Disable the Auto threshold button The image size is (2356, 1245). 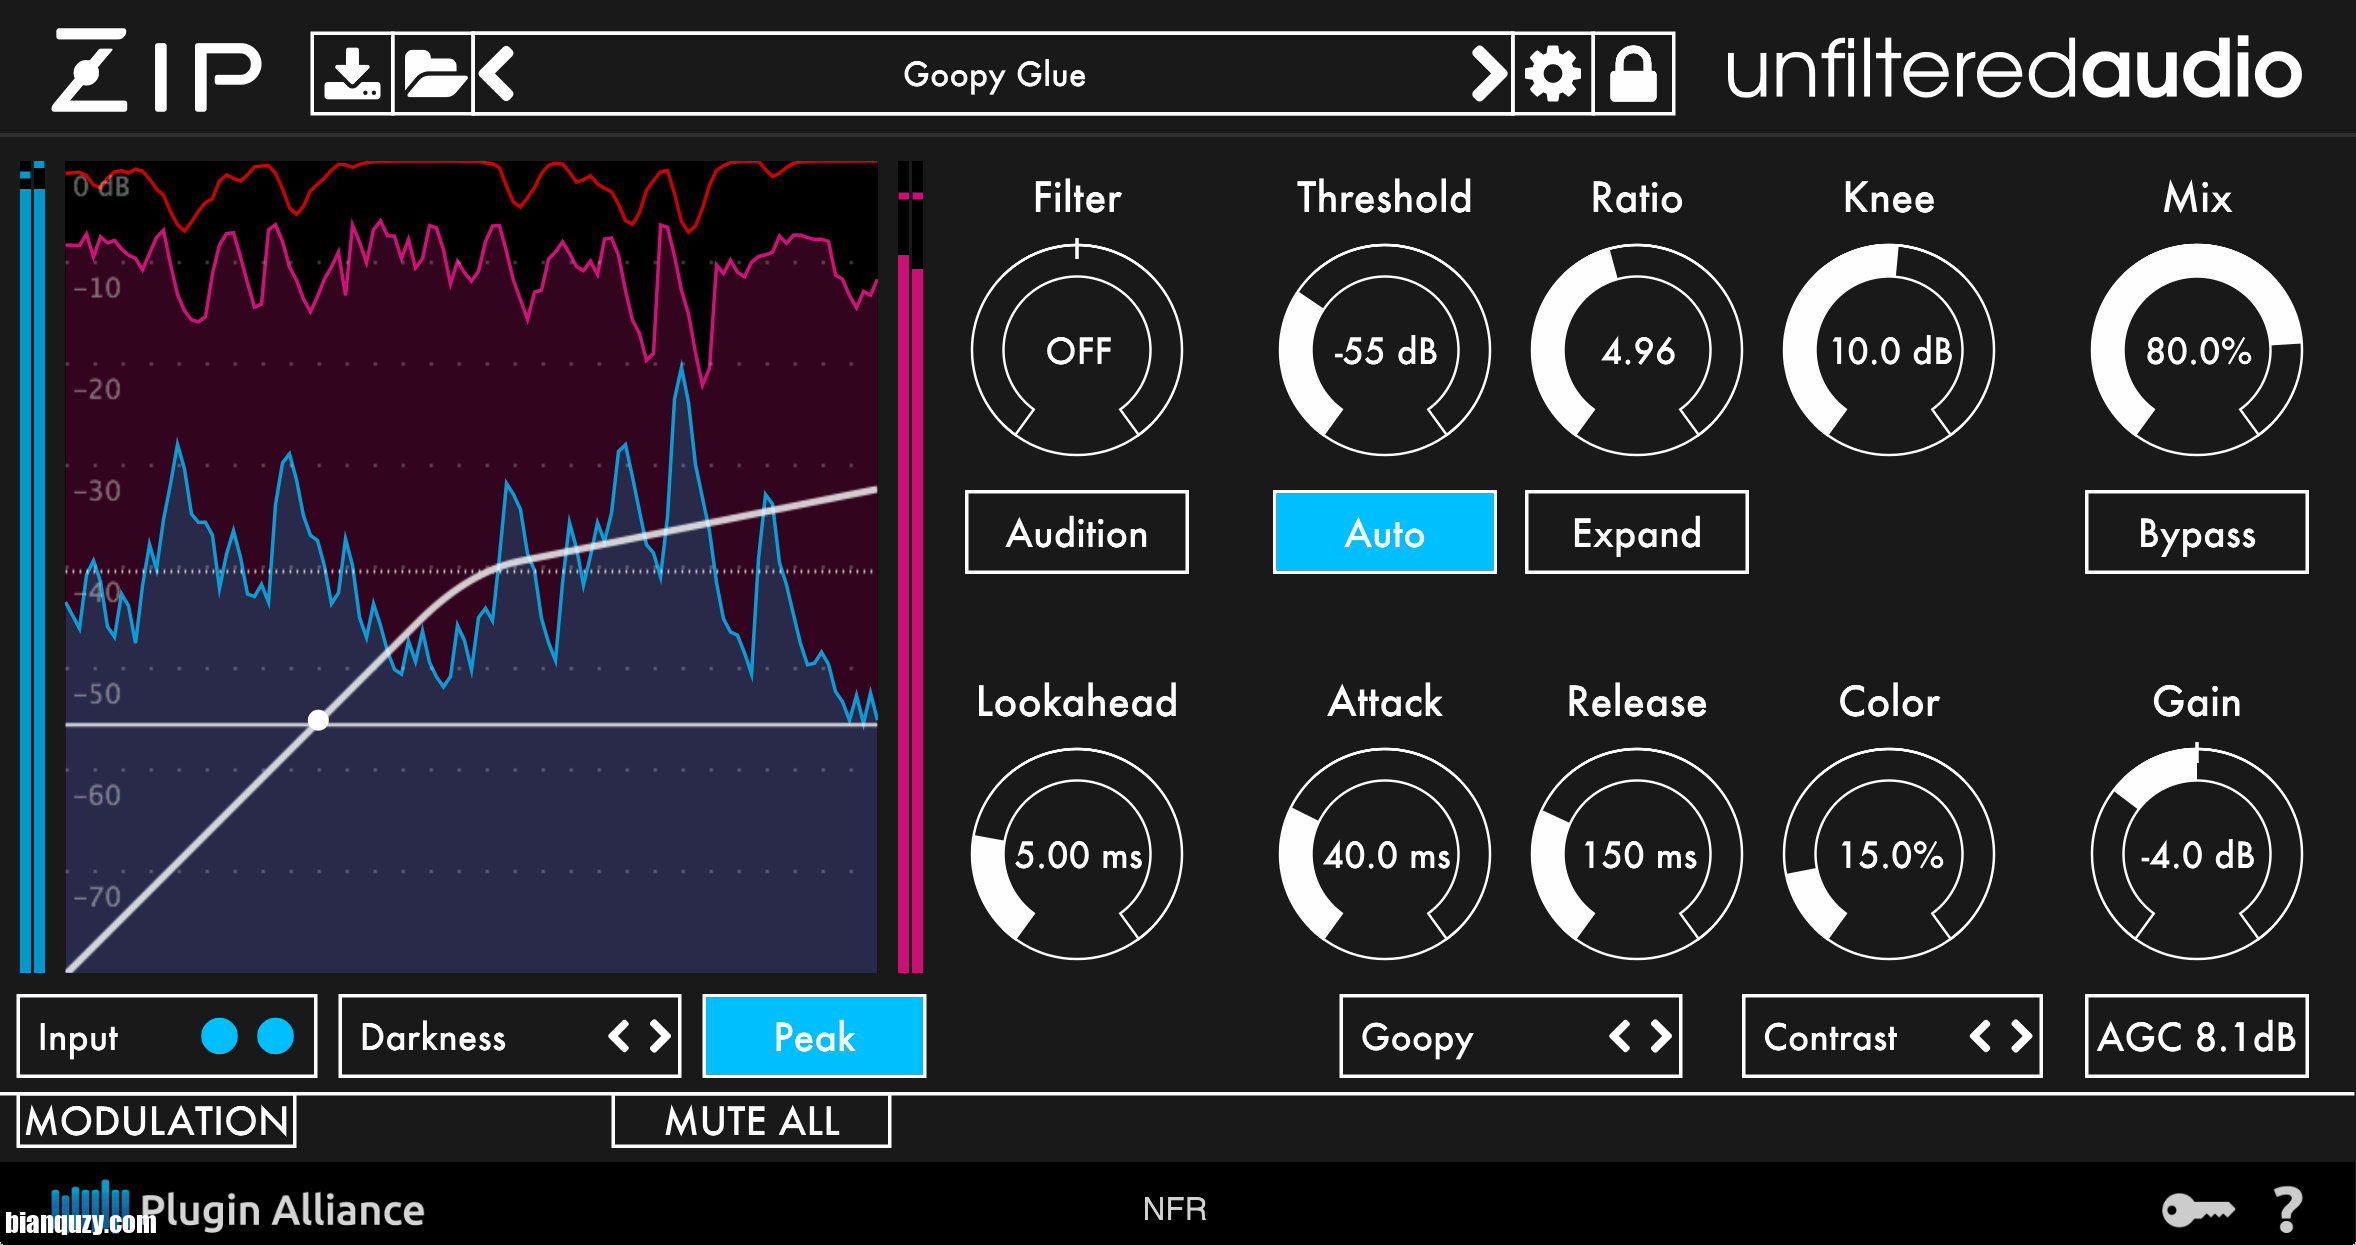1385,532
